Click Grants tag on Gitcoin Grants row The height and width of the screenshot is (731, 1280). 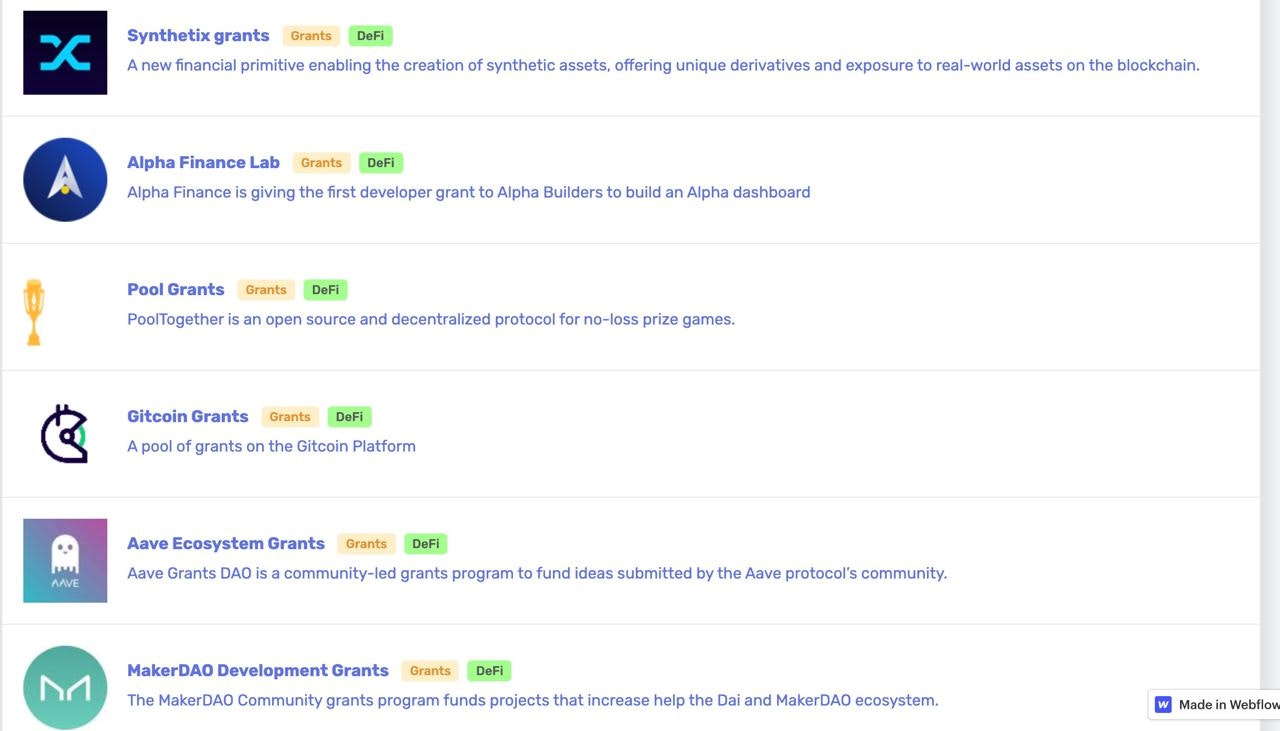click(x=290, y=417)
